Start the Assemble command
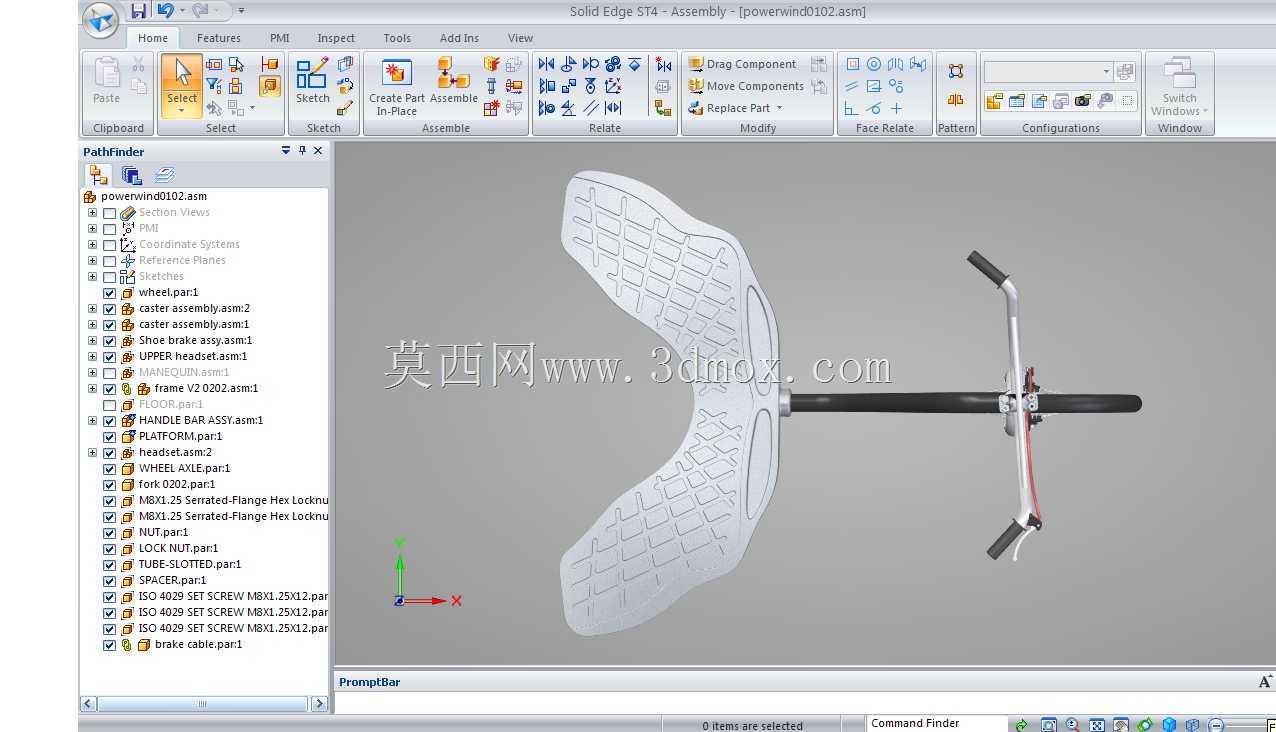 pos(454,81)
